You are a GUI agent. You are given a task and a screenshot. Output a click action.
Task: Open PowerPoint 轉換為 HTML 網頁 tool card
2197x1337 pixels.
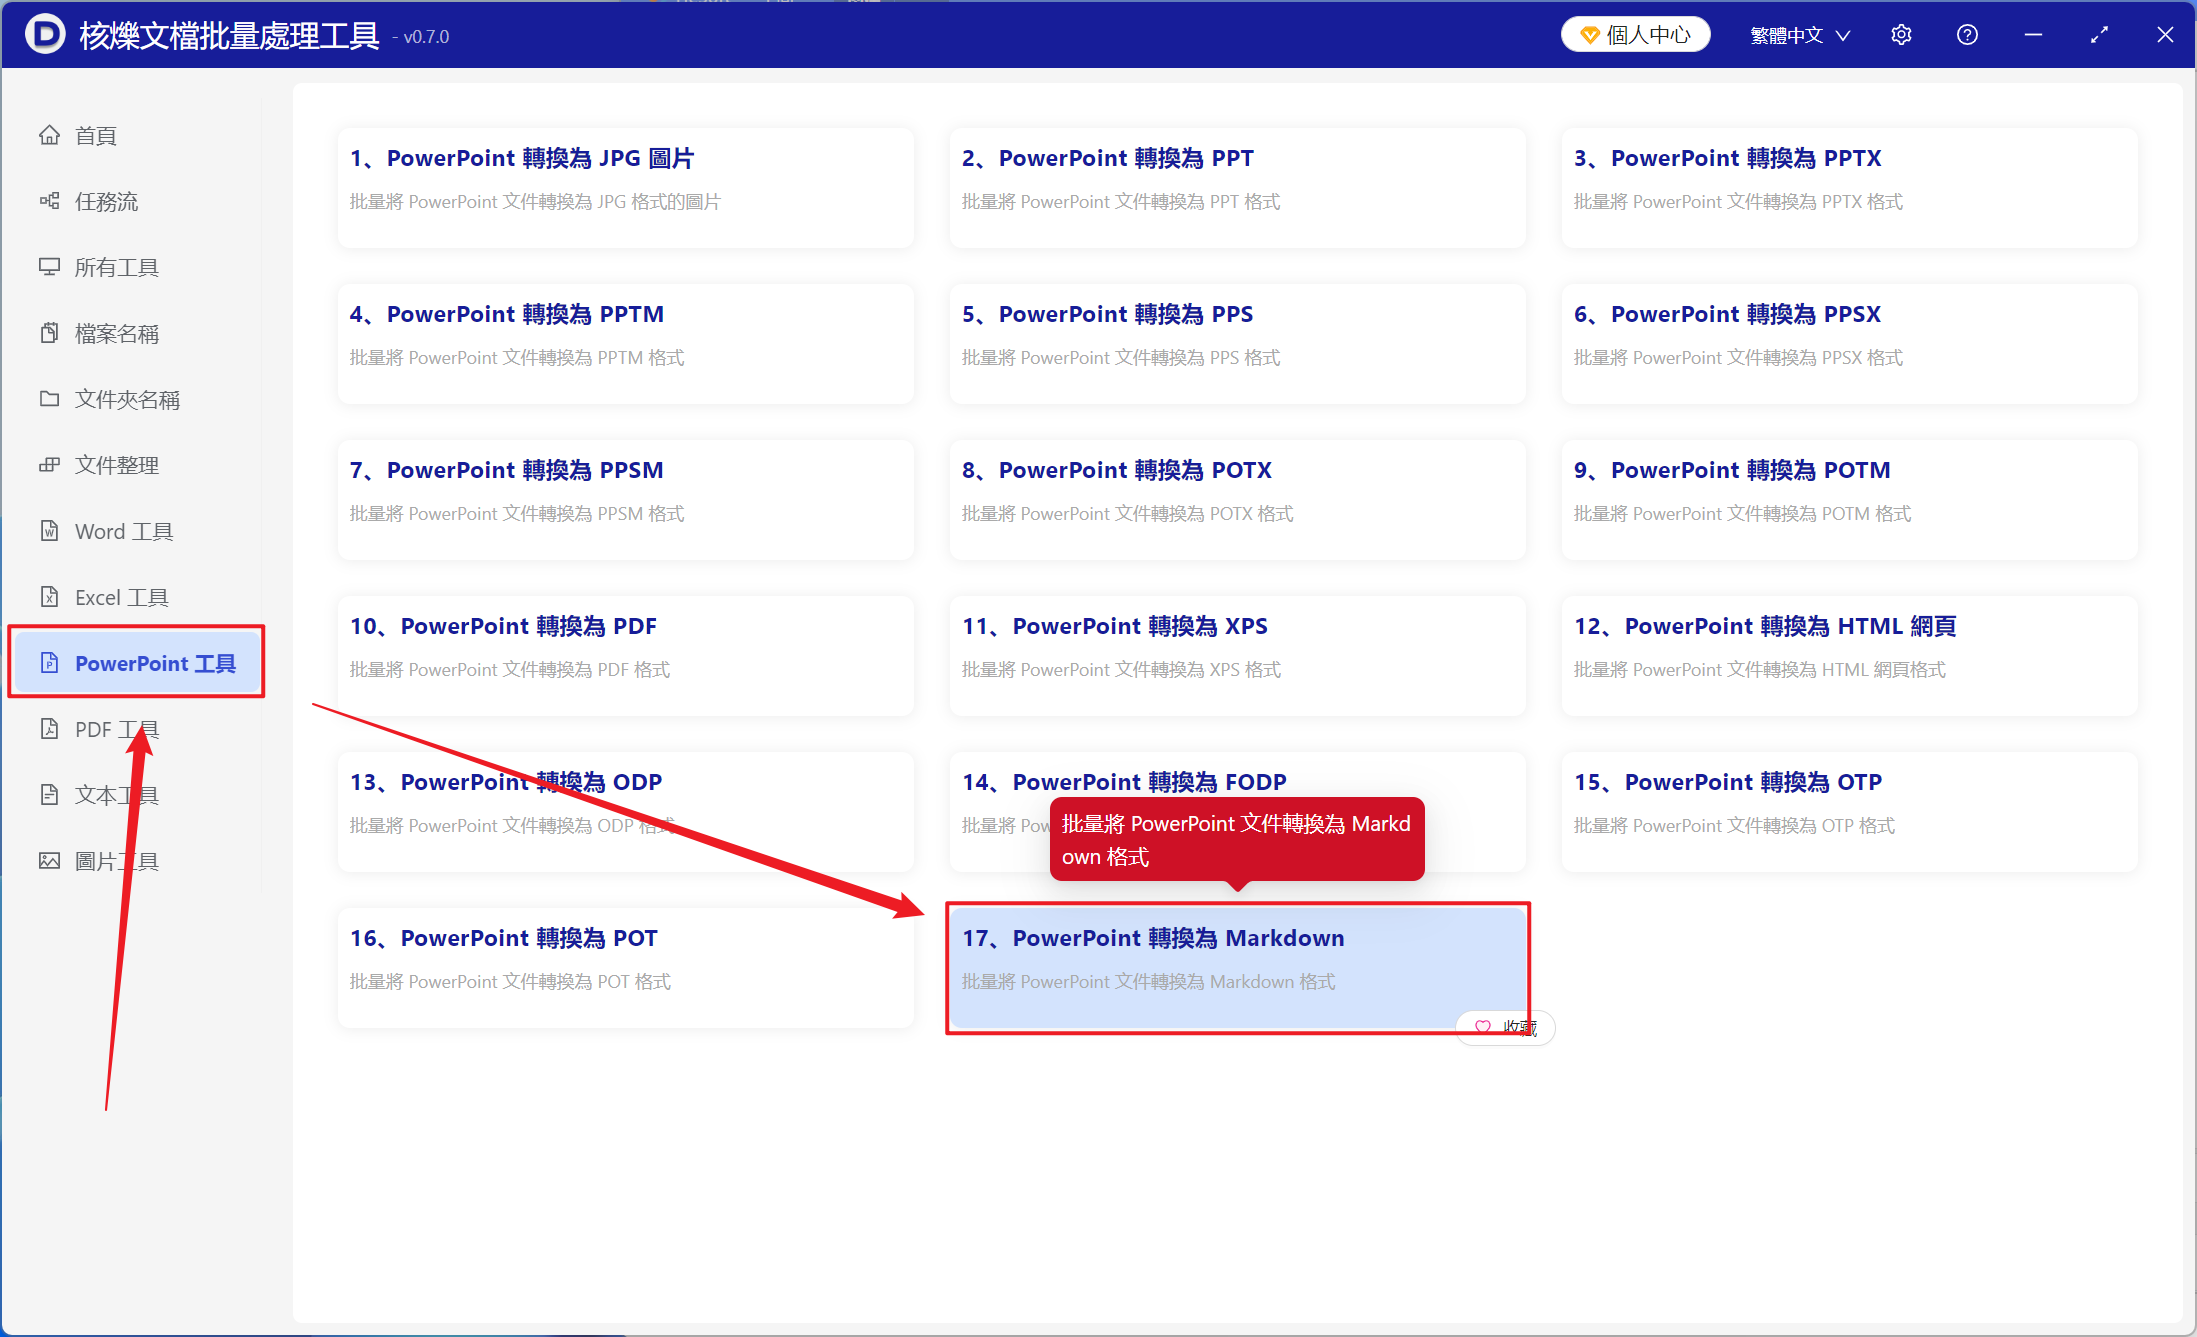(x=1850, y=656)
